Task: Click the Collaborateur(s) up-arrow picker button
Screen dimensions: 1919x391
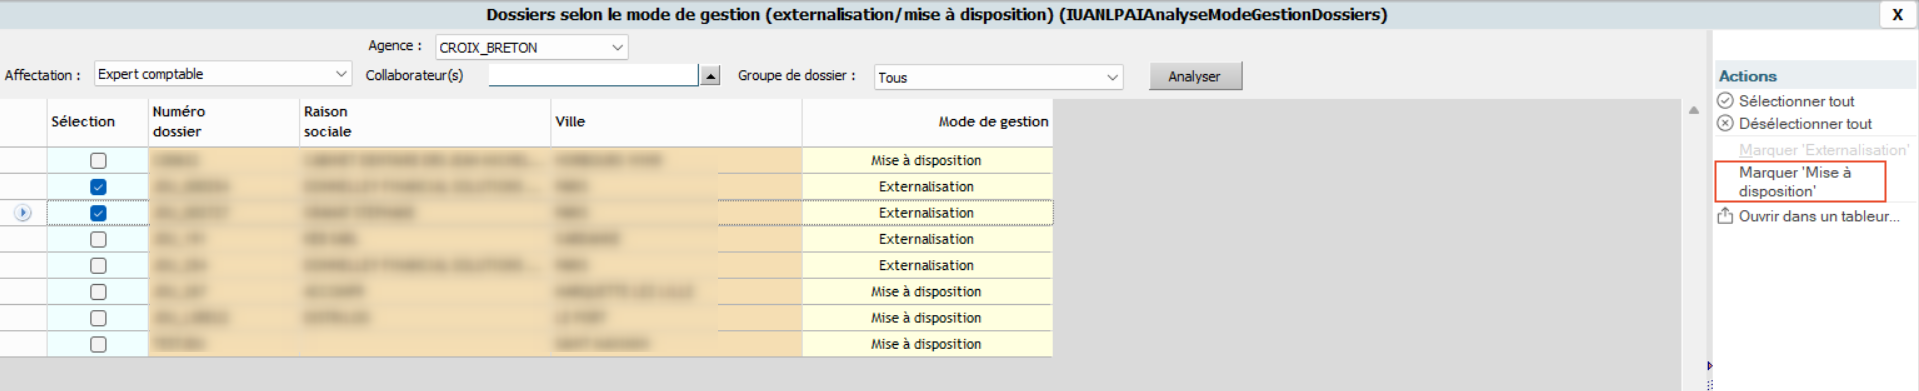Action: click(x=710, y=76)
